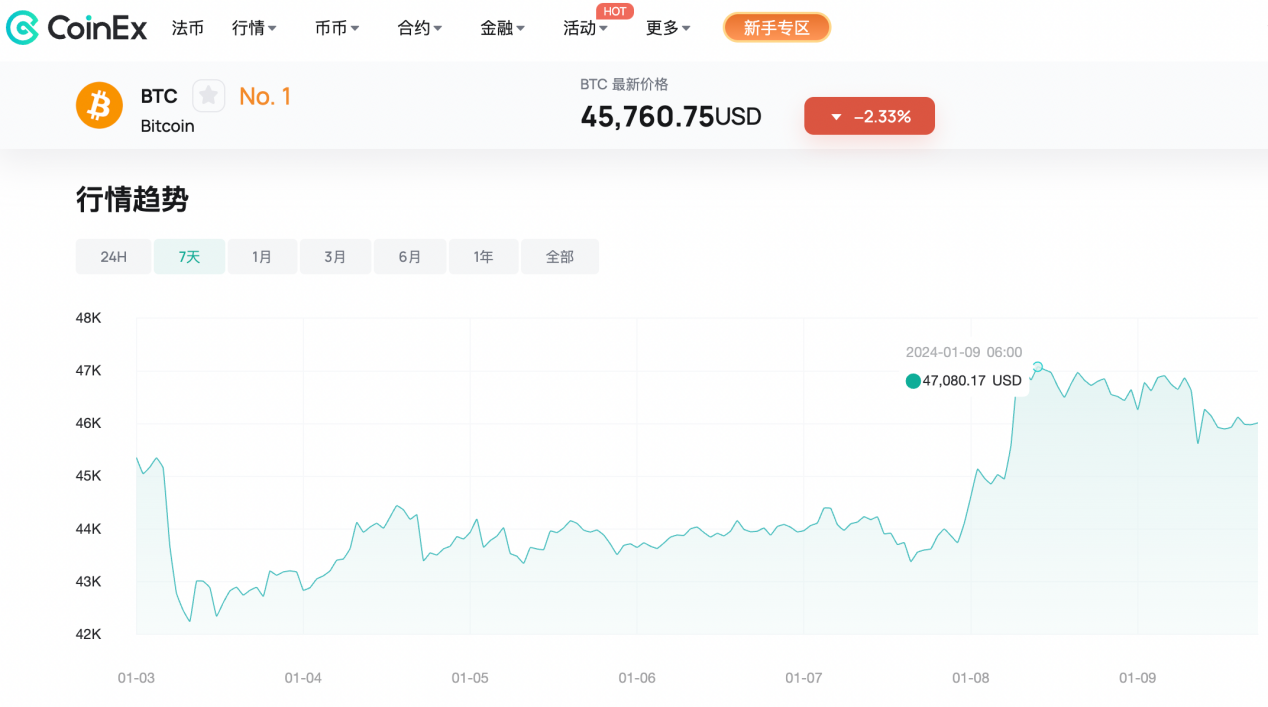Open the 新手专区 button
The image size is (1268, 707).
777,28
